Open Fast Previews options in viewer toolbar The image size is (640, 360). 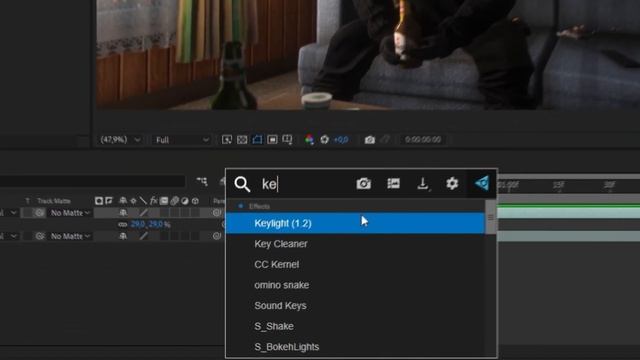click(227, 140)
